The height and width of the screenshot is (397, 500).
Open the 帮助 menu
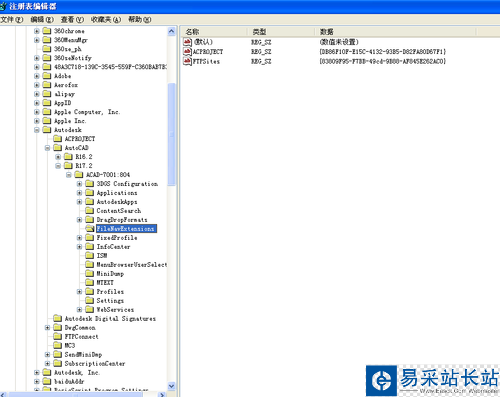tap(140, 20)
